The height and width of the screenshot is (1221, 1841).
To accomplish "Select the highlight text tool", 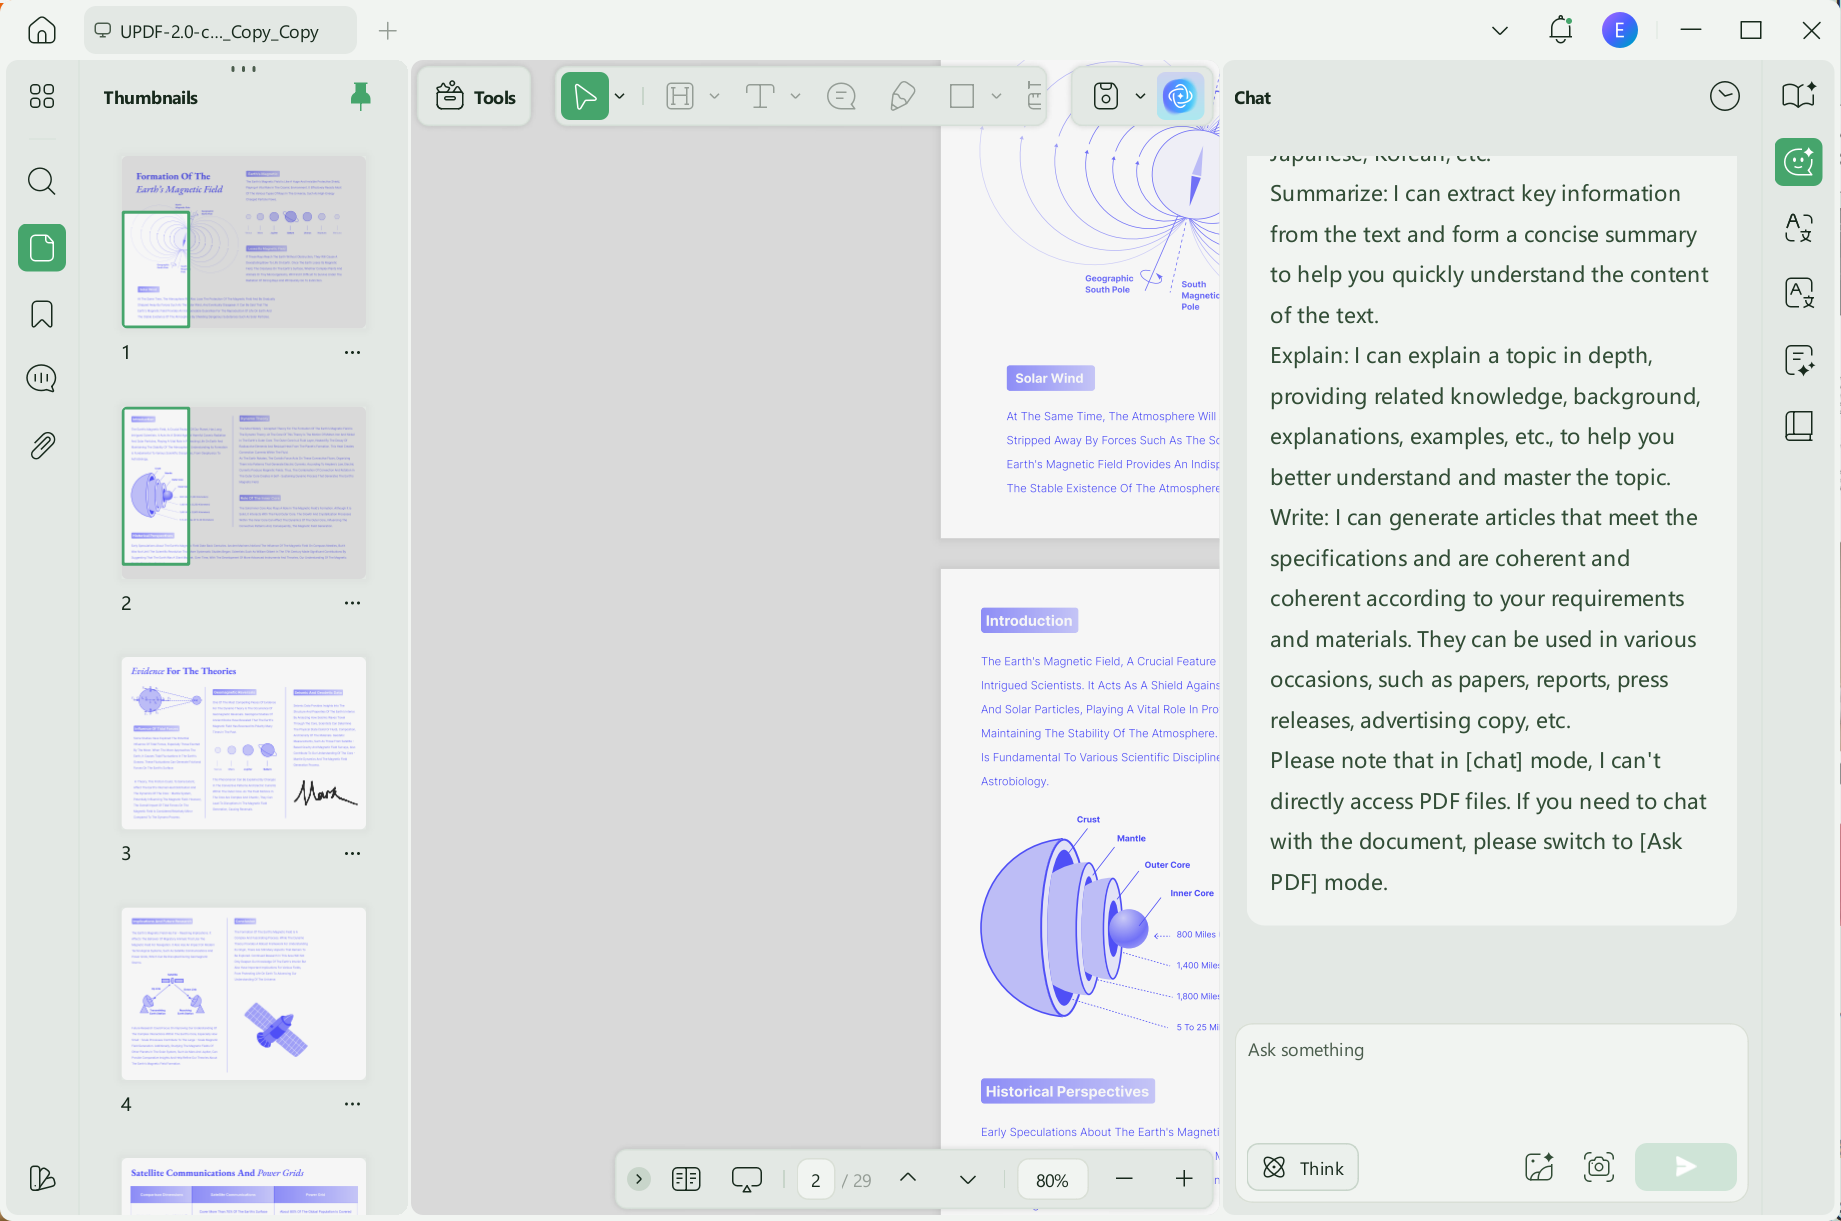I will (x=680, y=96).
